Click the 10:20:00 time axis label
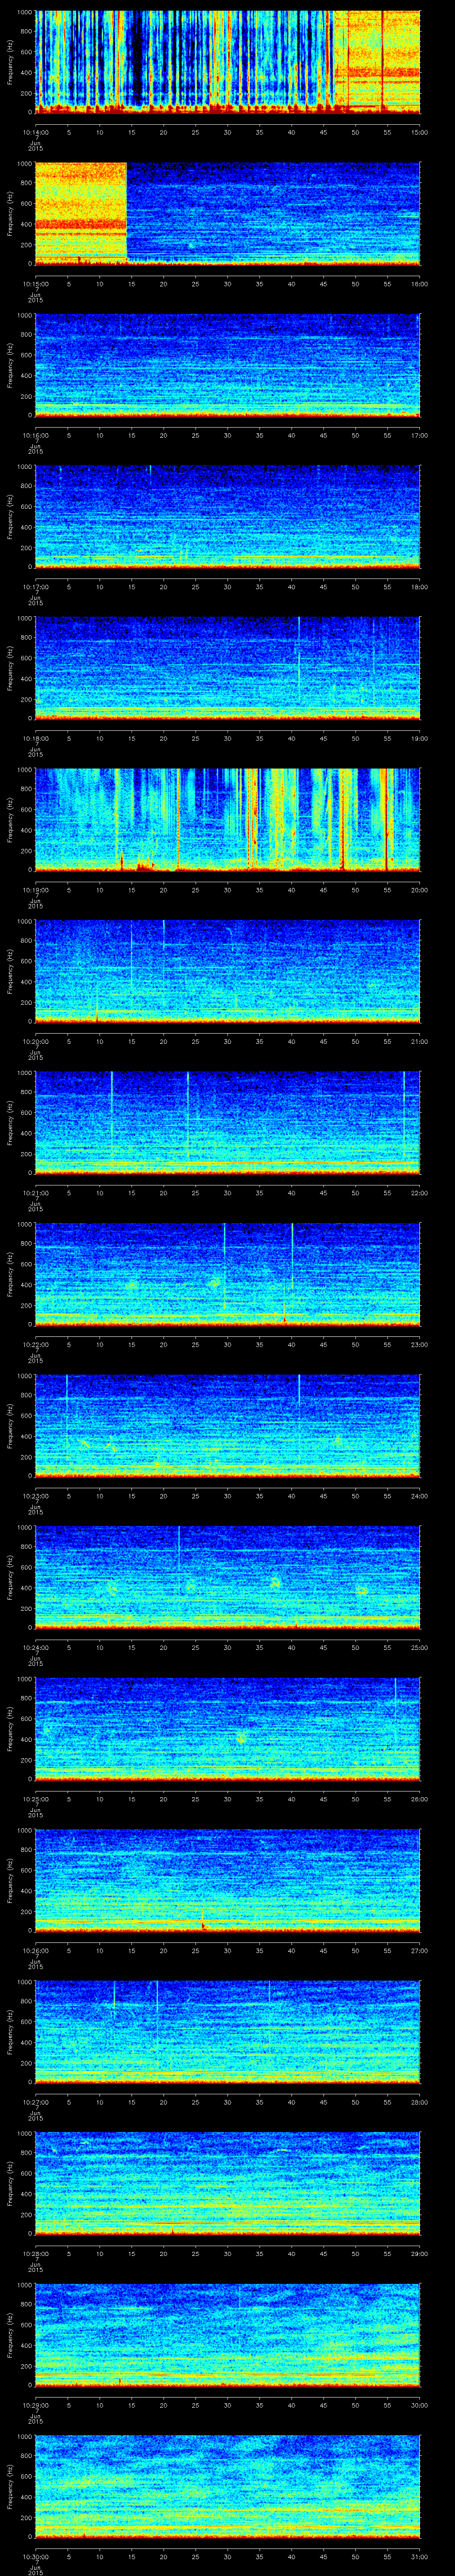The width and height of the screenshot is (455, 2576). [36, 1041]
